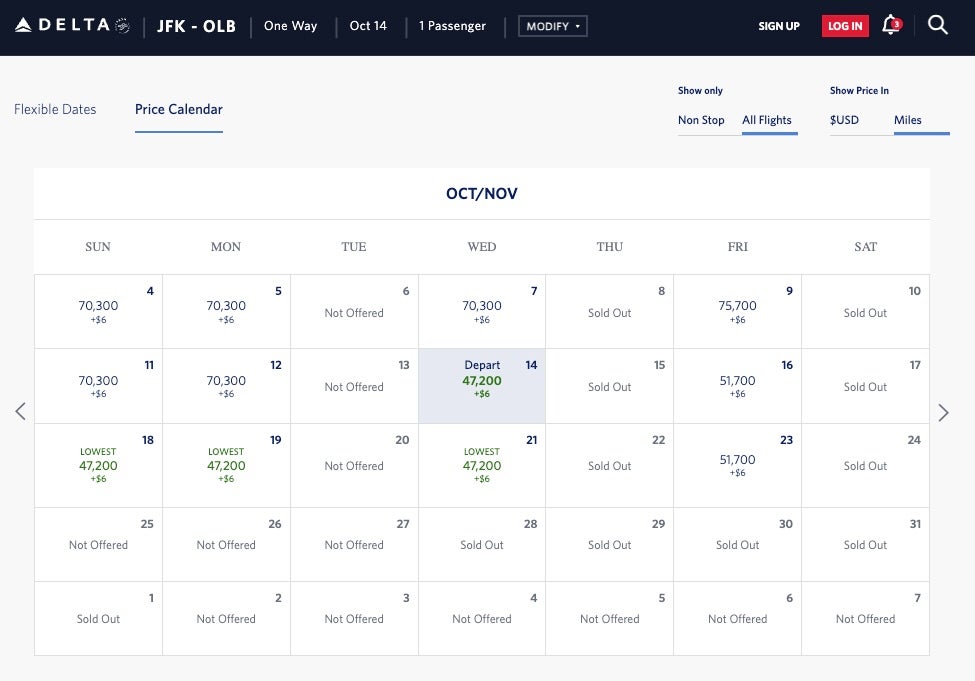Open the MODIFY search panel
This screenshot has width=975, height=681.
(x=552, y=26)
